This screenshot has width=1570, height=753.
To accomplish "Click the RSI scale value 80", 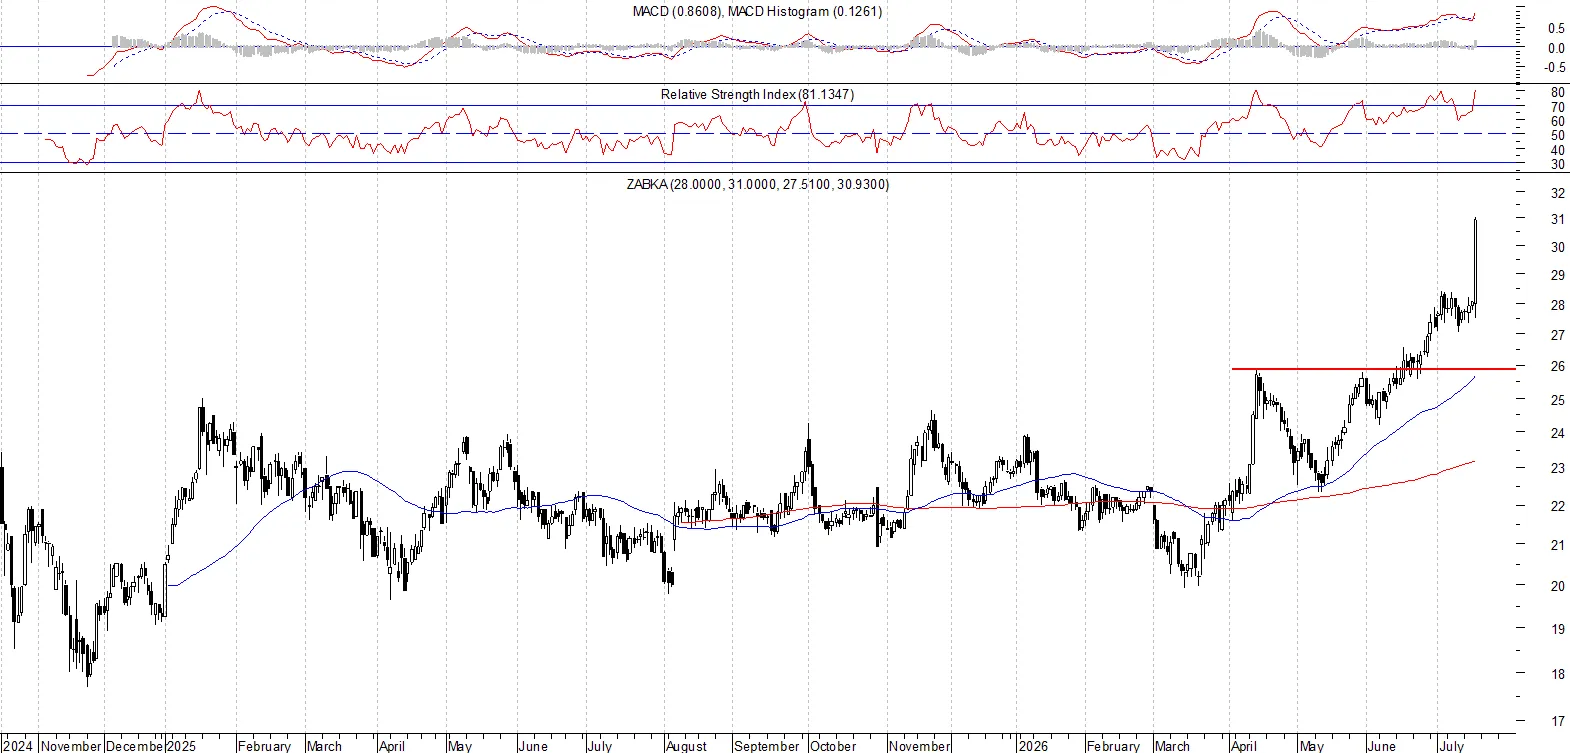I will (x=1557, y=93).
